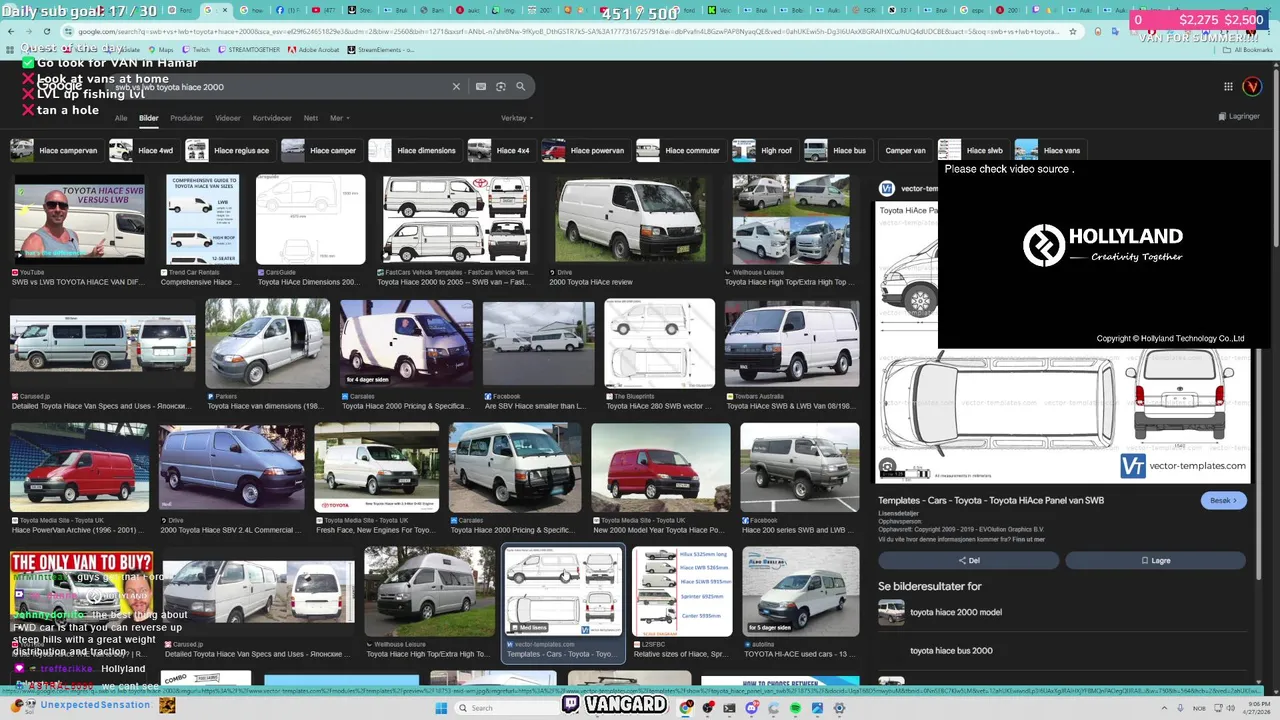This screenshot has width=1280, height=720.
Task: Select the Bilder tab
Action: coord(149,118)
